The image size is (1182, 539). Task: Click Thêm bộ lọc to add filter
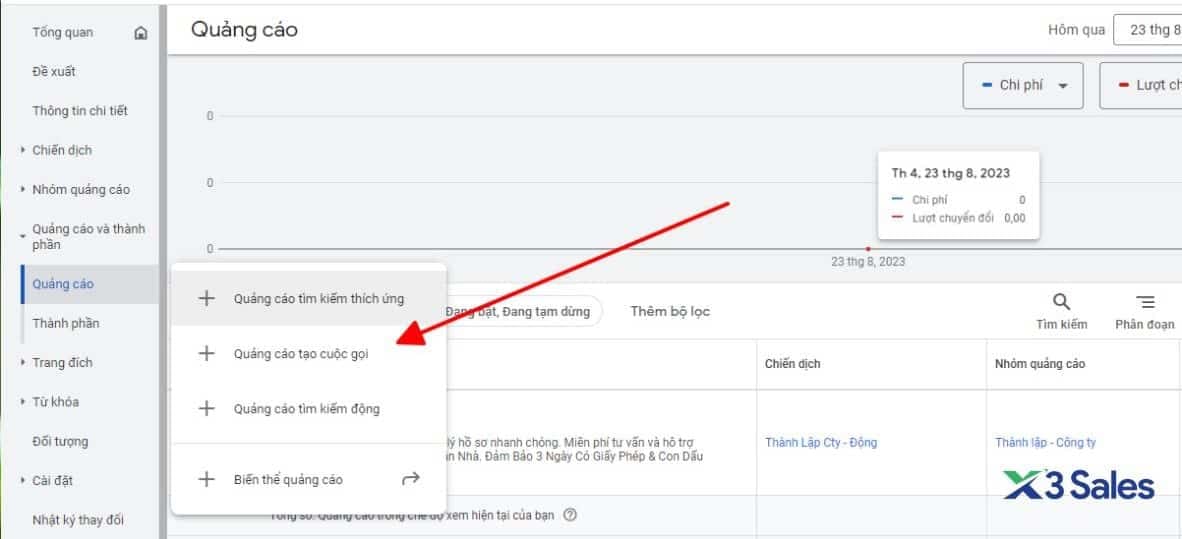click(x=670, y=311)
